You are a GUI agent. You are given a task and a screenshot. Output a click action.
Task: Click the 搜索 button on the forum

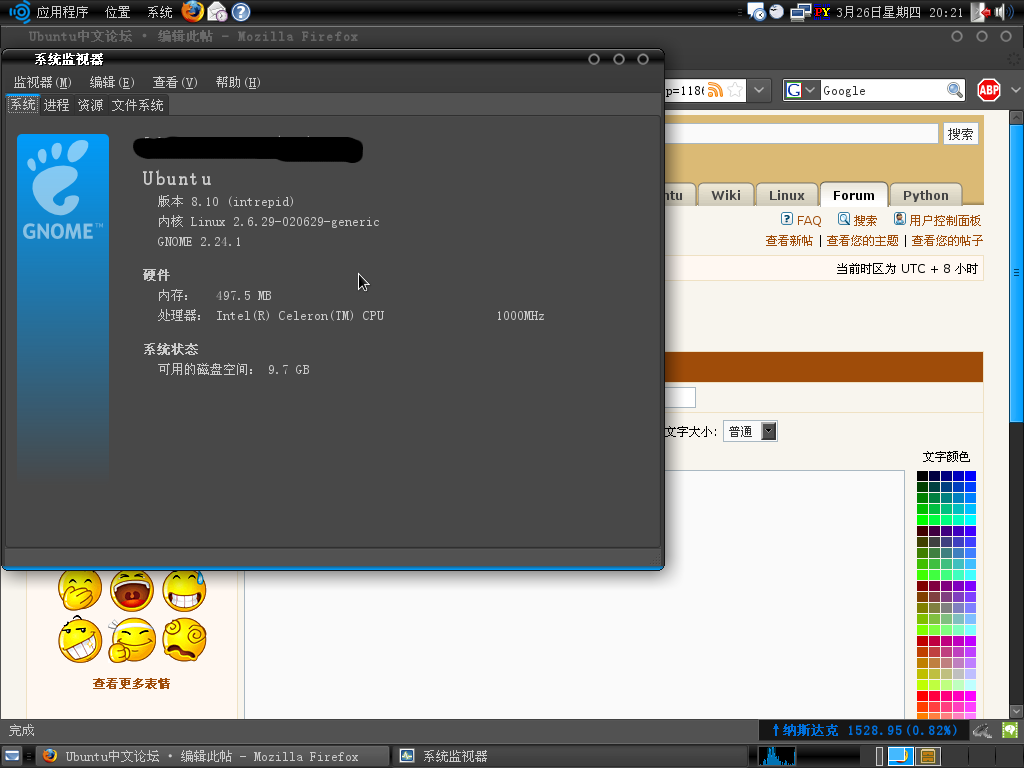[960, 134]
